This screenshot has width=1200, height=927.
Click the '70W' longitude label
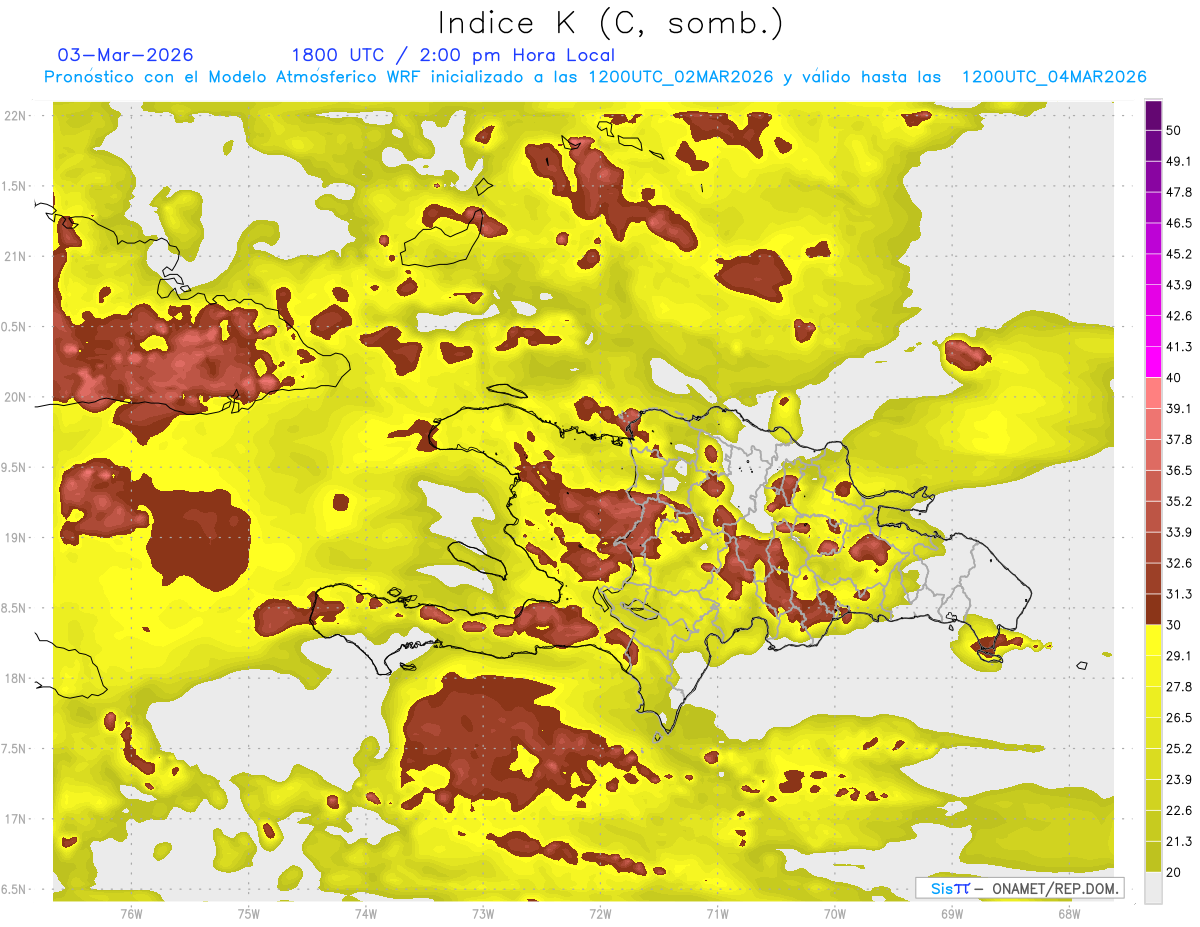click(x=835, y=913)
